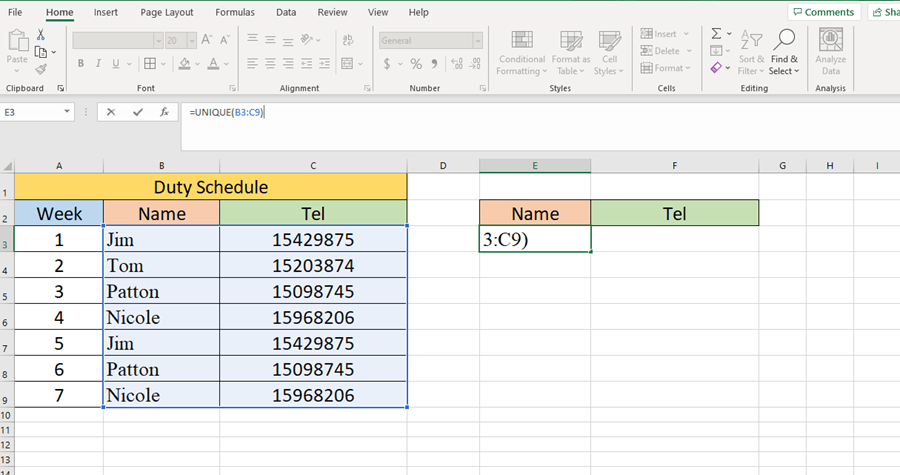The height and width of the screenshot is (475, 900).
Task: Toggle Underline formatting
Action: (x=116, y=64)
